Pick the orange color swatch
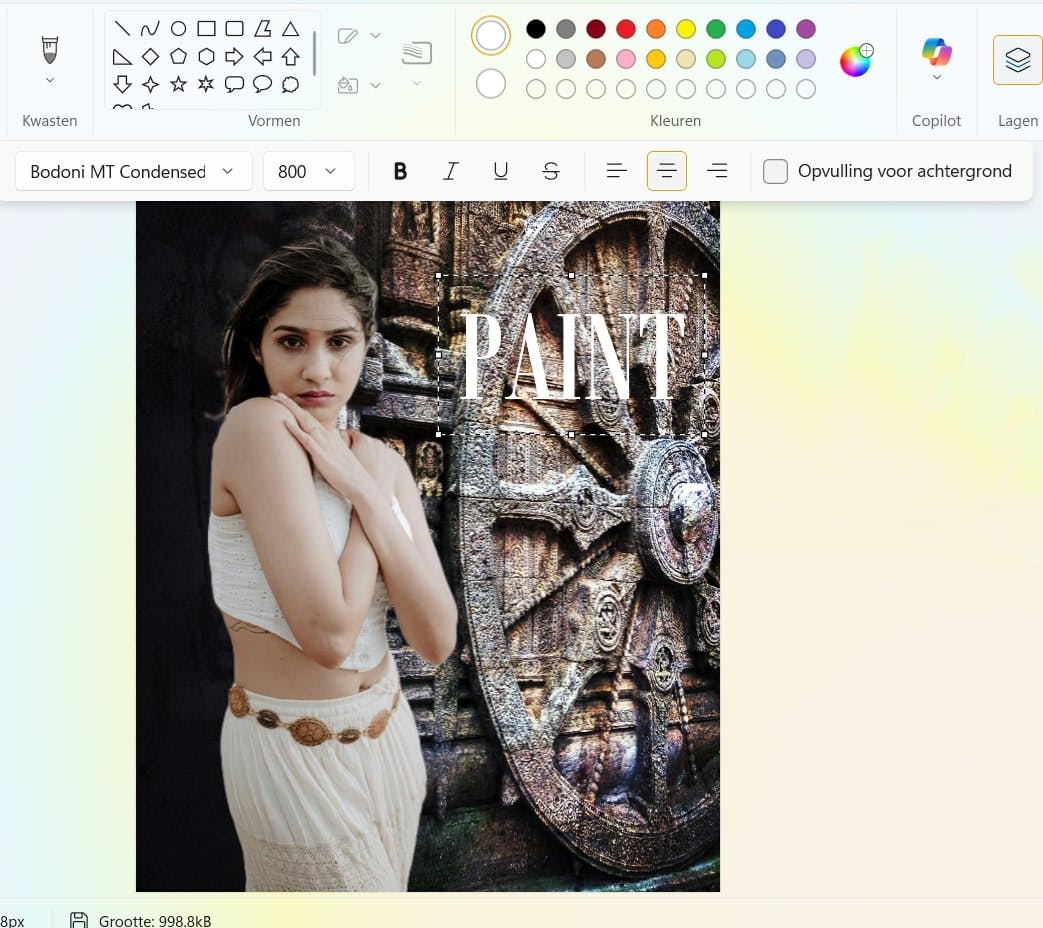Viewport: 1043px width, 928px height. point(656,29)
